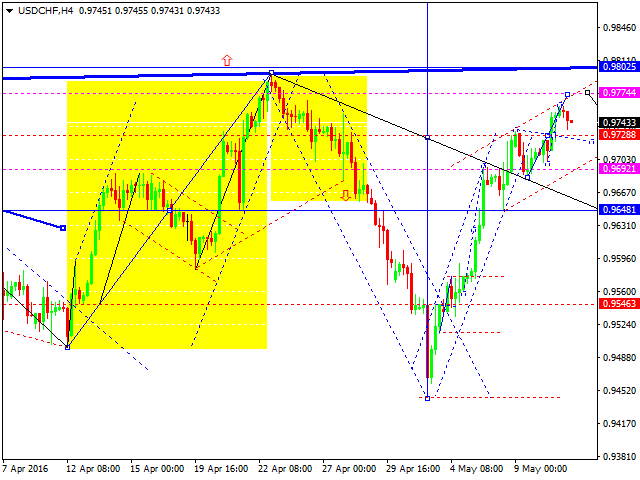Click the 7 Apr 2016 date label
The image size is (640, 480).
pyautogui.click(x=25, y=469)
